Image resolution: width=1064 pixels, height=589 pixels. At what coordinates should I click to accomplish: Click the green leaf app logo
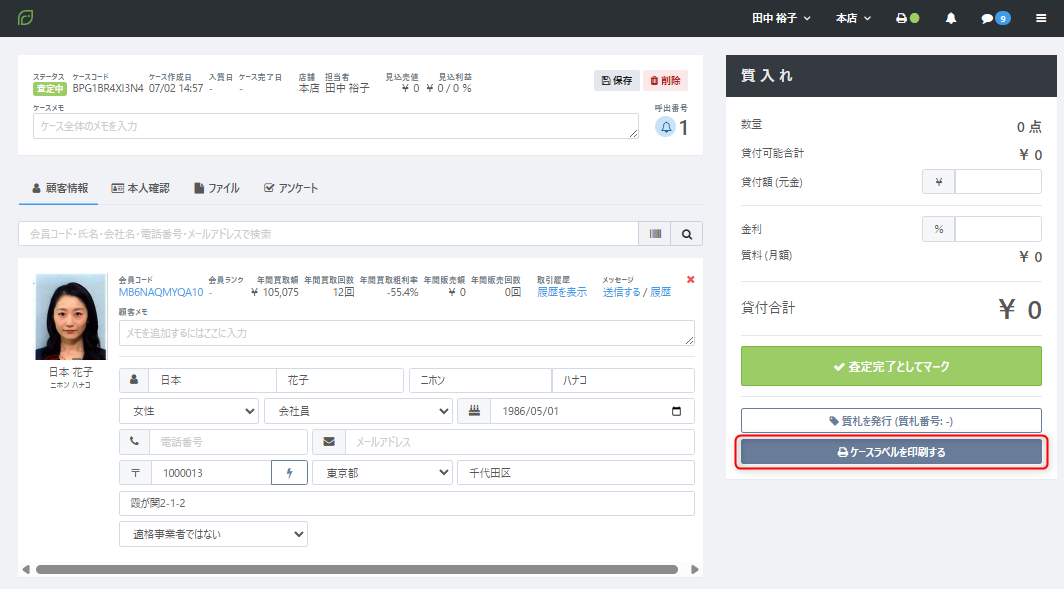tap(26, 18)
